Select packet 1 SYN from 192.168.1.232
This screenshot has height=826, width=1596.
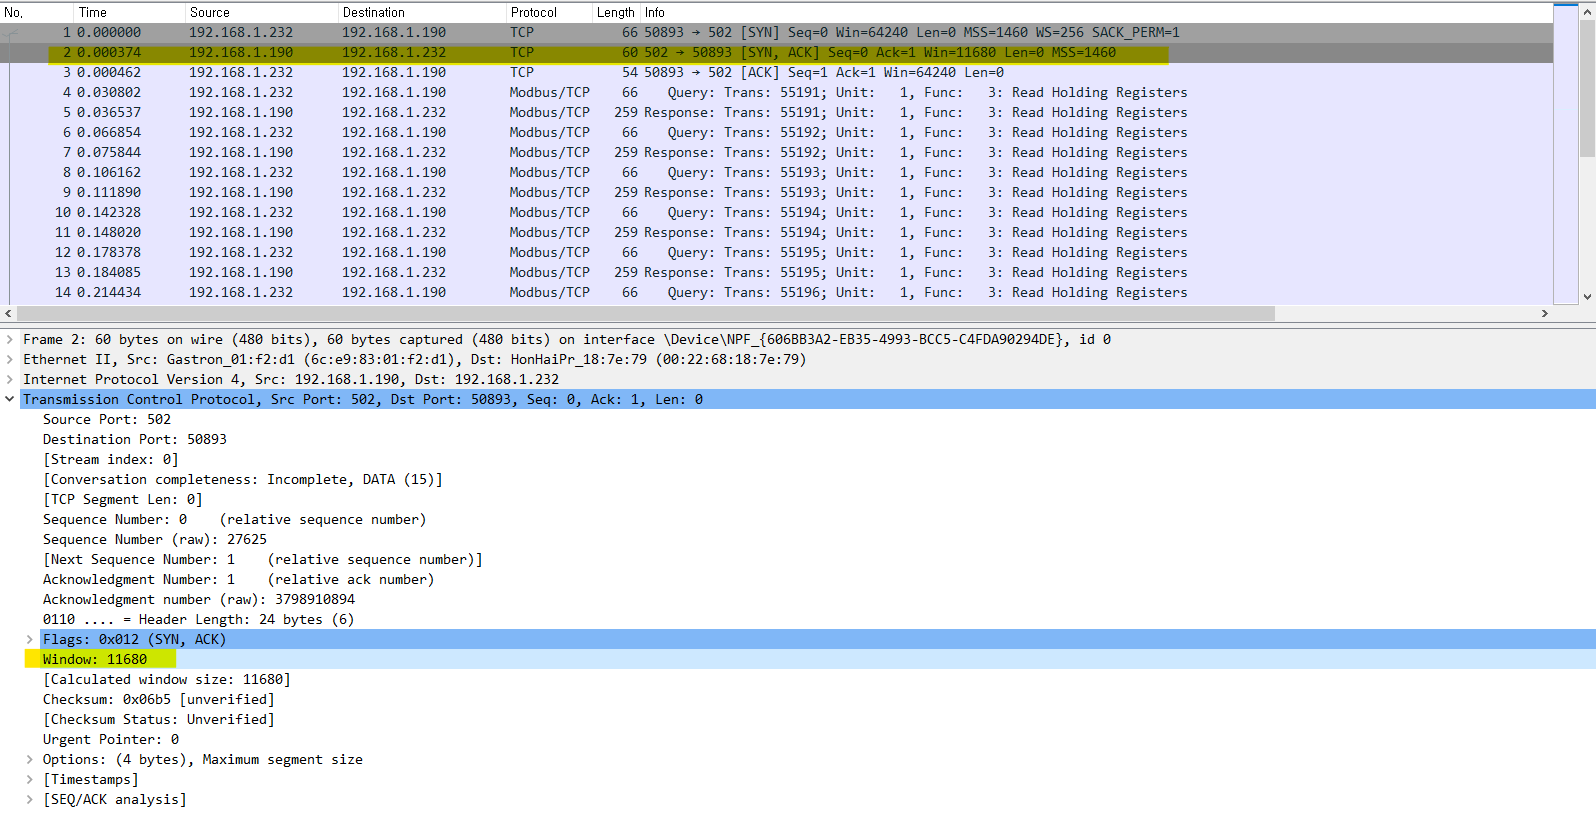[x=776, y=32]
